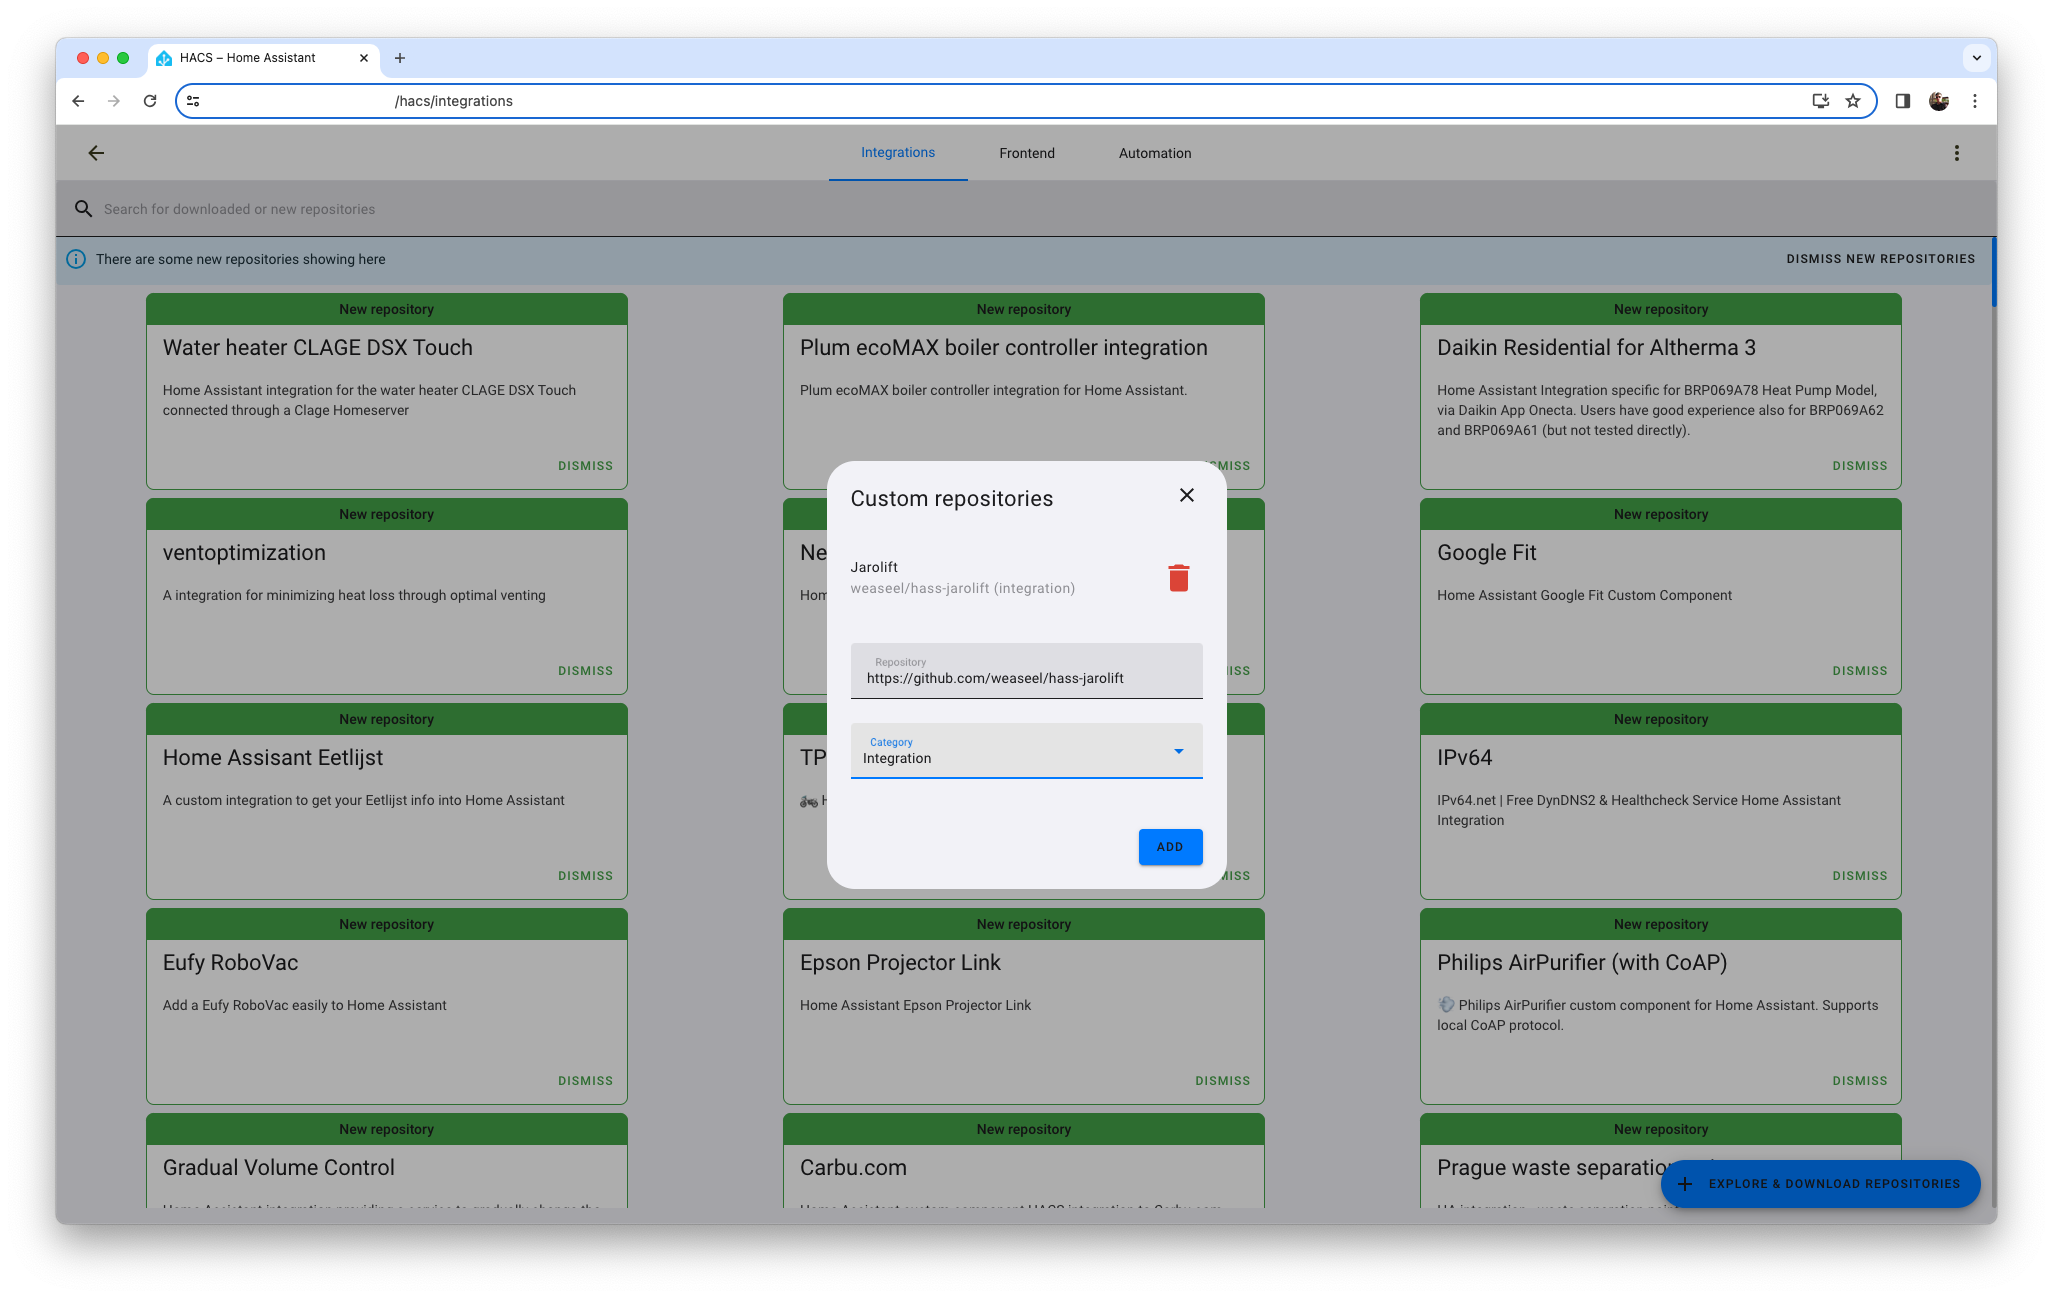2053x1298 pixels.
Task: Open the overflow menu in top right corner
Action: (x=1957, y=153)
